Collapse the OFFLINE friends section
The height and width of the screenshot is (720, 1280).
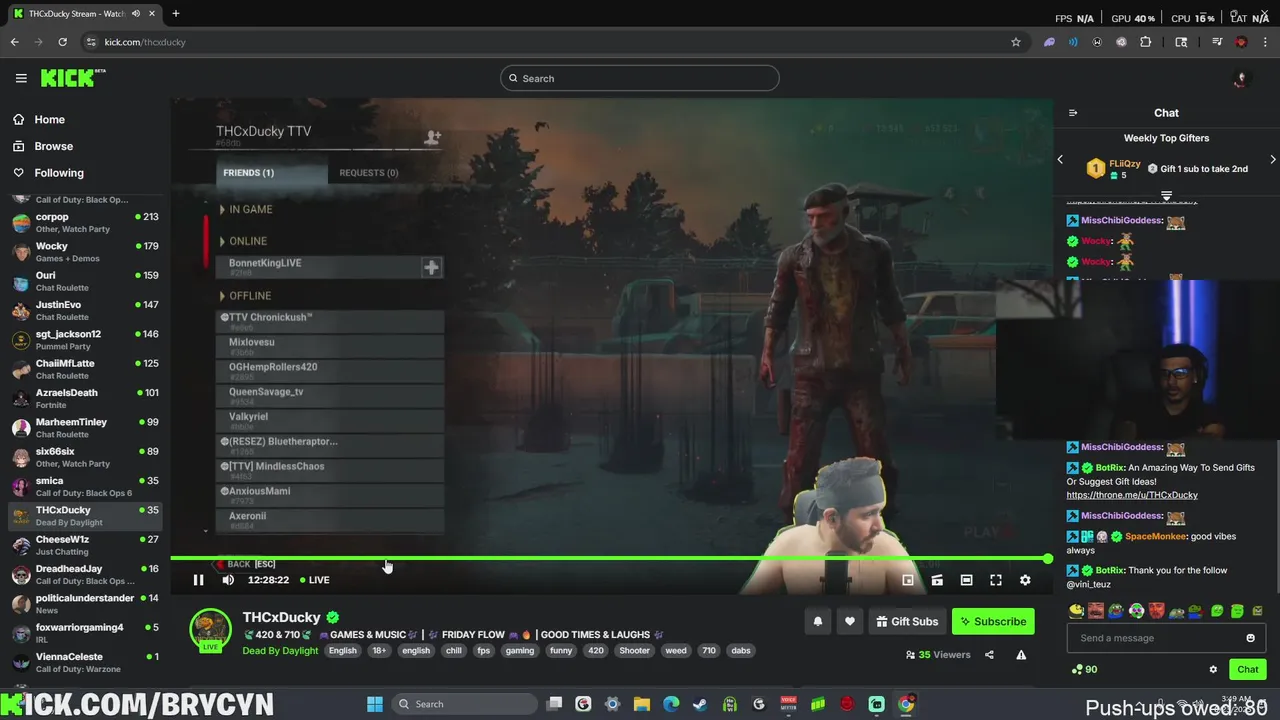[x=245, y=296]
